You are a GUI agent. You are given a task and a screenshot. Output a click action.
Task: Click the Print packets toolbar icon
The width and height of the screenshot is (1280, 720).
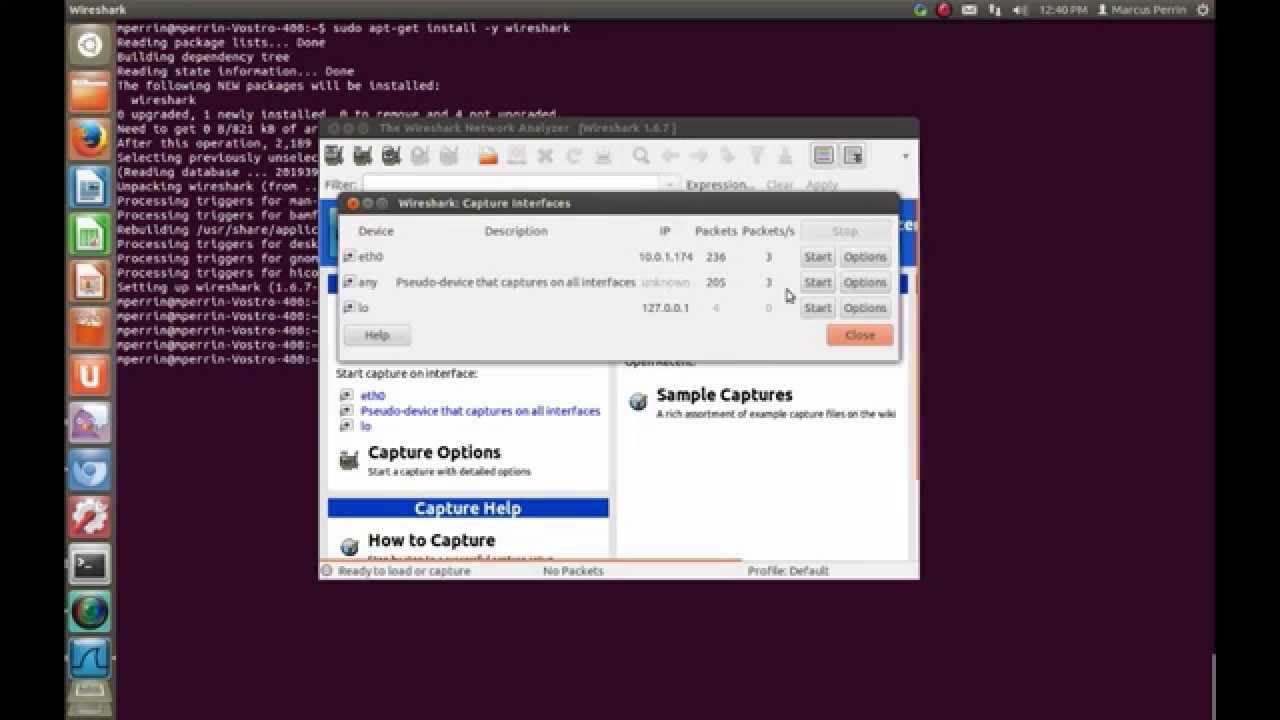(603, 155)
